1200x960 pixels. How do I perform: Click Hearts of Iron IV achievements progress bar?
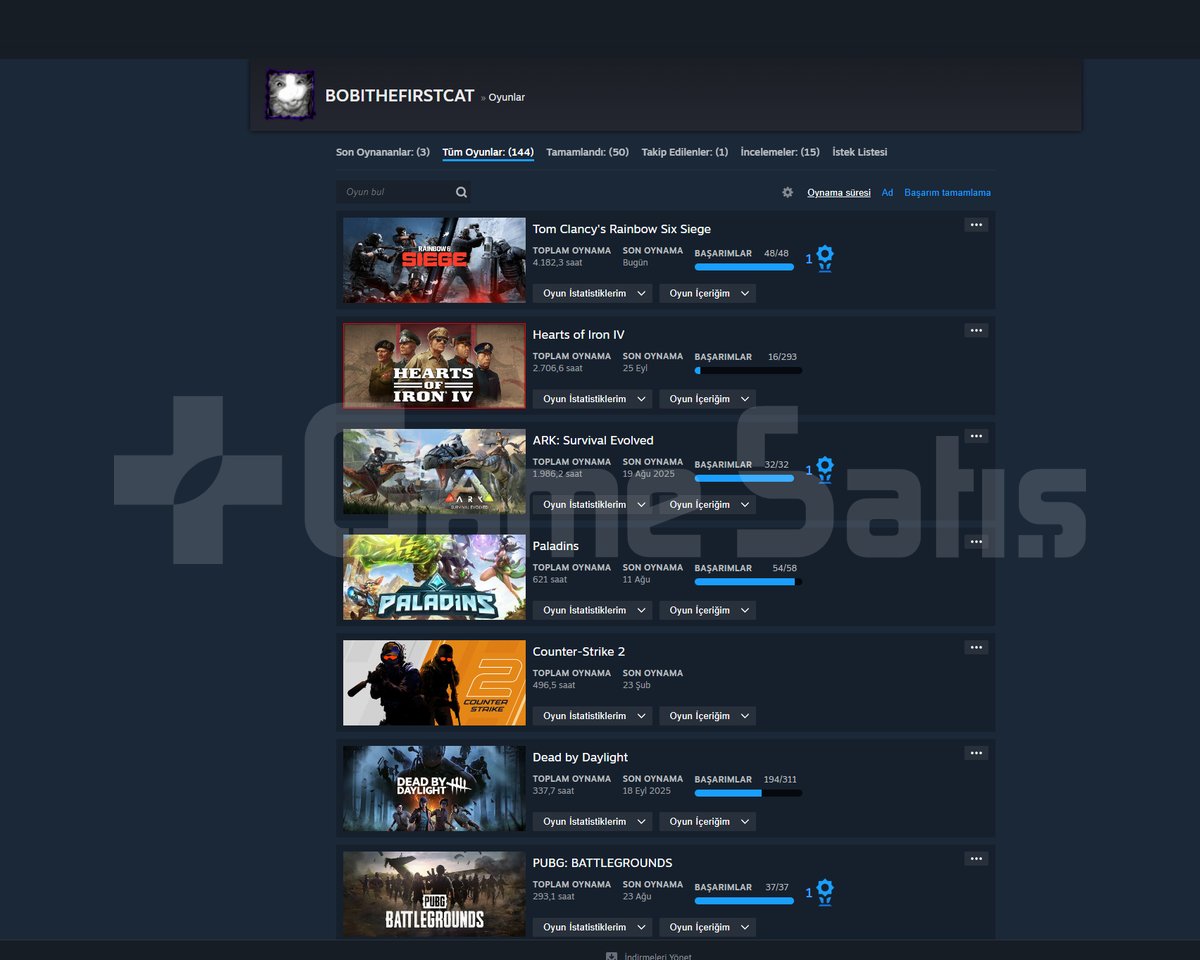(x=748, y=371)
